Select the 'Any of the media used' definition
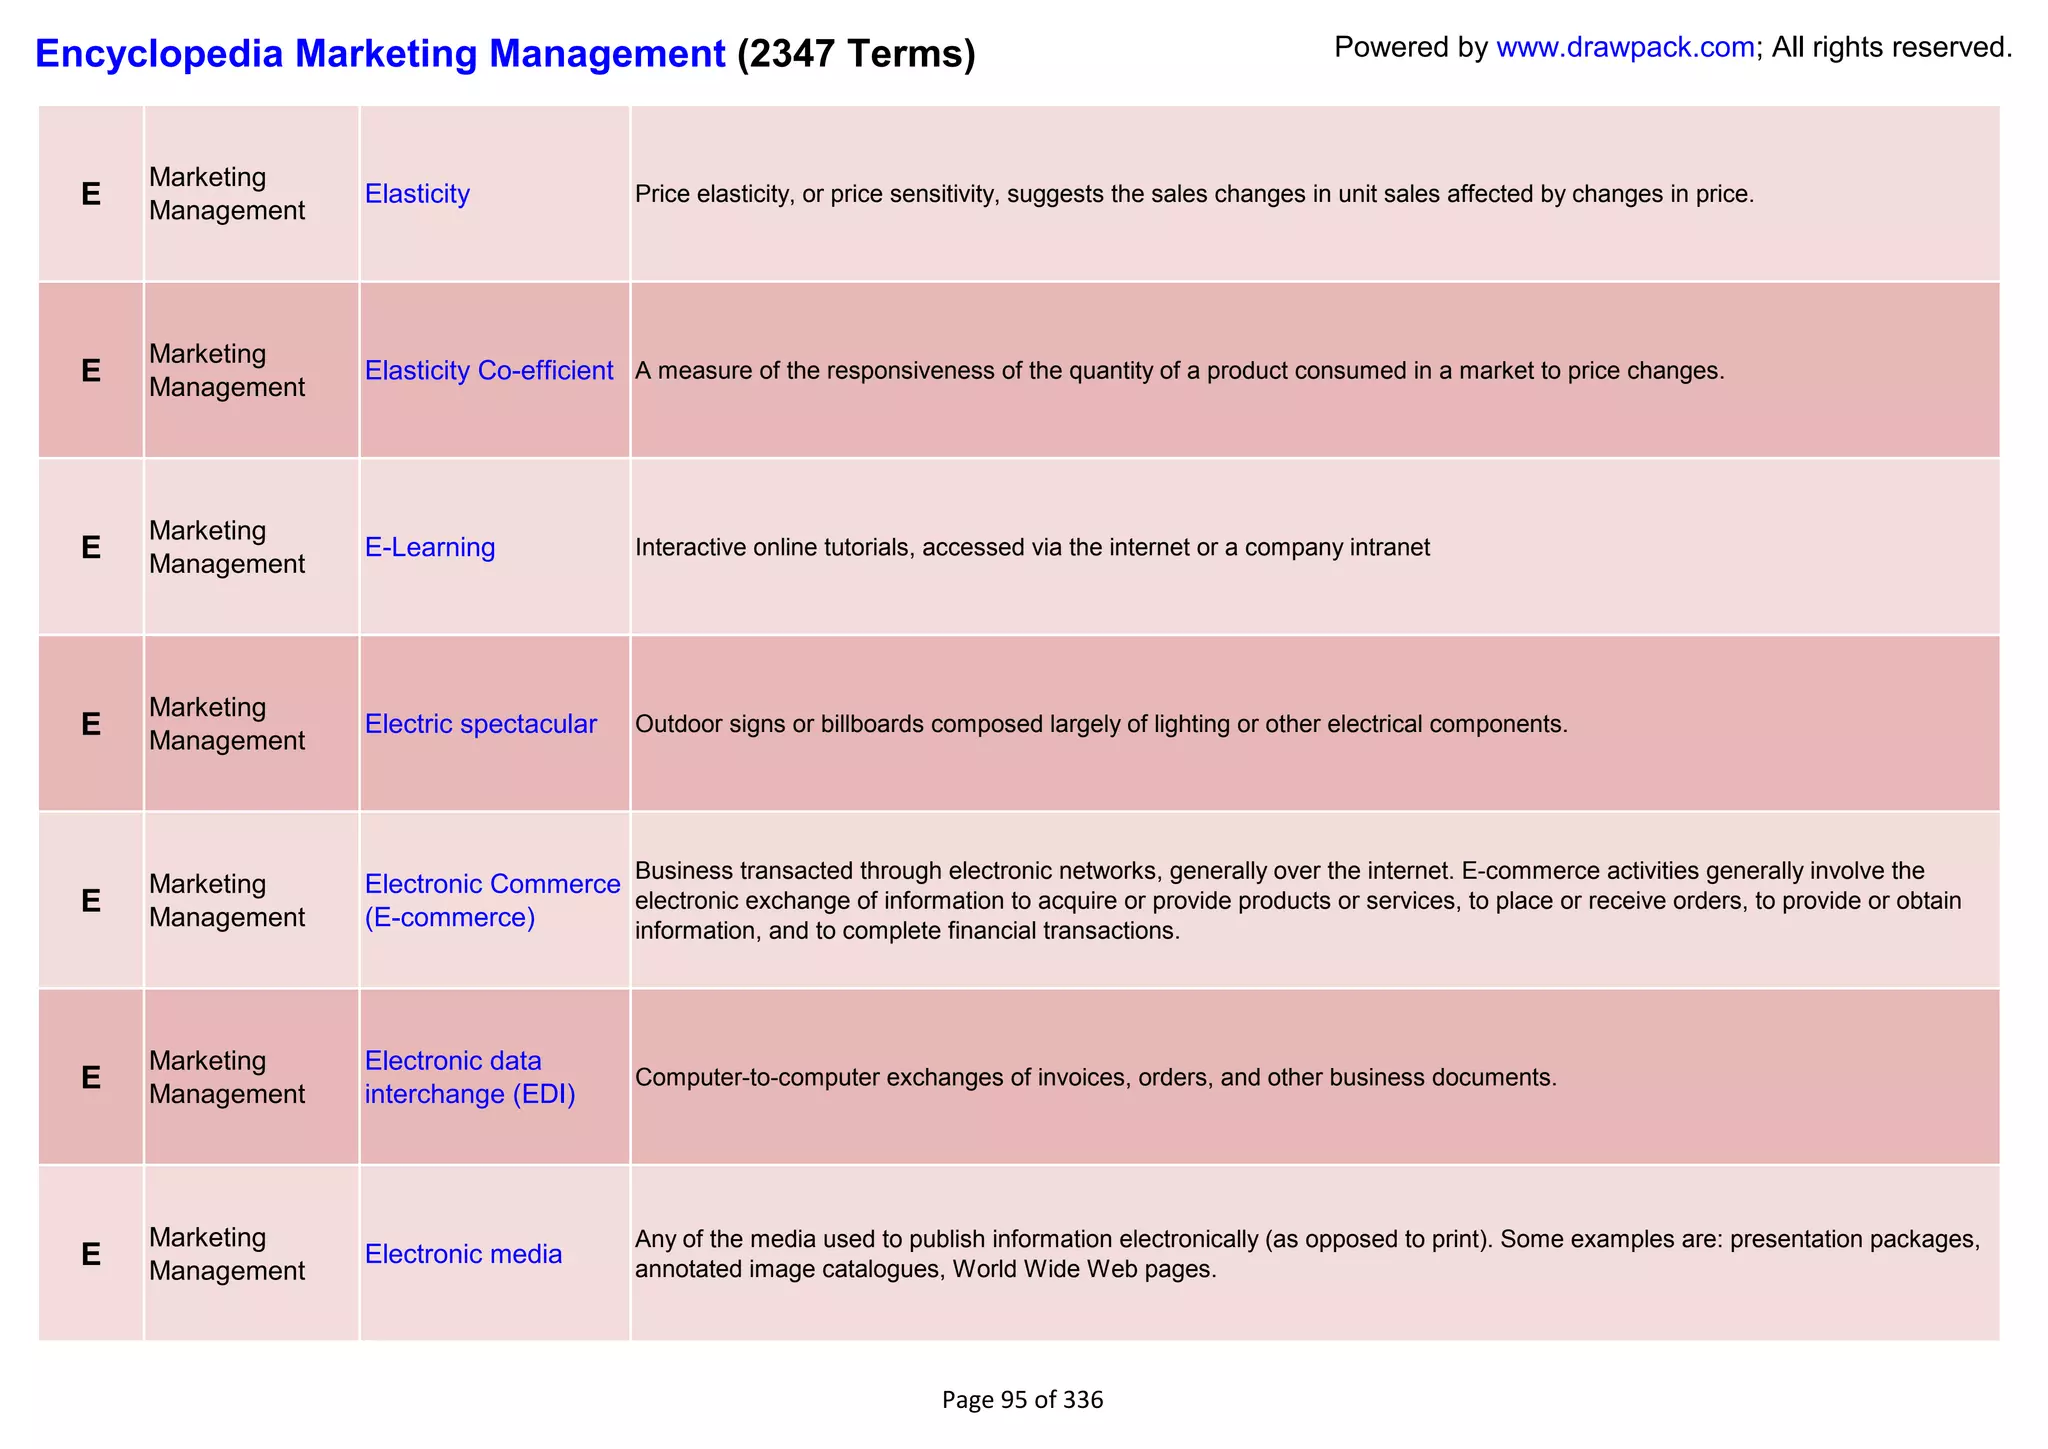Viewport: 2048px width, 1449px height. coord(1307,1254)
